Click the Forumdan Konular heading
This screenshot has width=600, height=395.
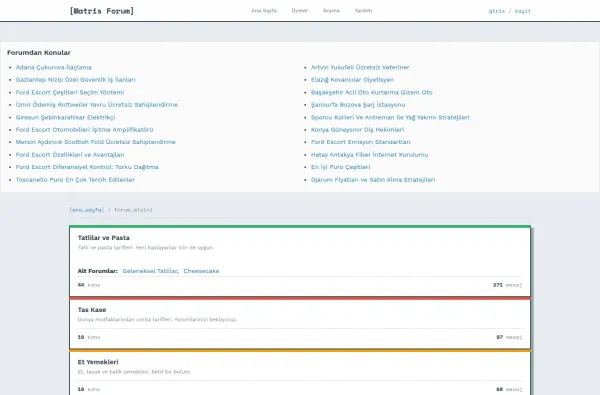[x=39, y=52]
